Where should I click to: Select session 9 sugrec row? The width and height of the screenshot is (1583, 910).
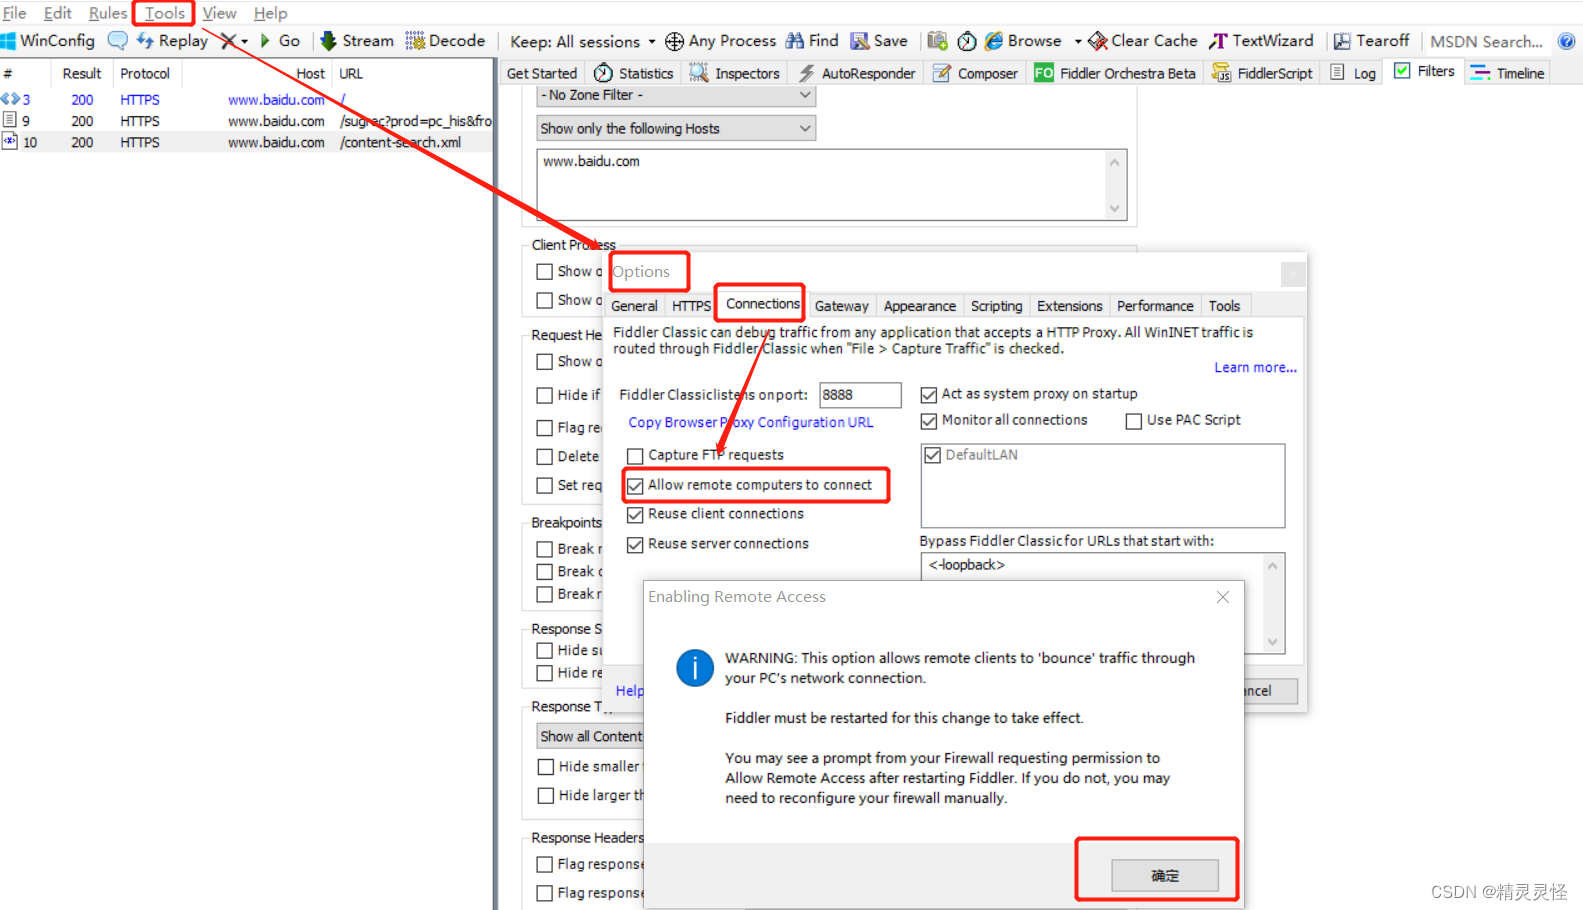(246, 121)
